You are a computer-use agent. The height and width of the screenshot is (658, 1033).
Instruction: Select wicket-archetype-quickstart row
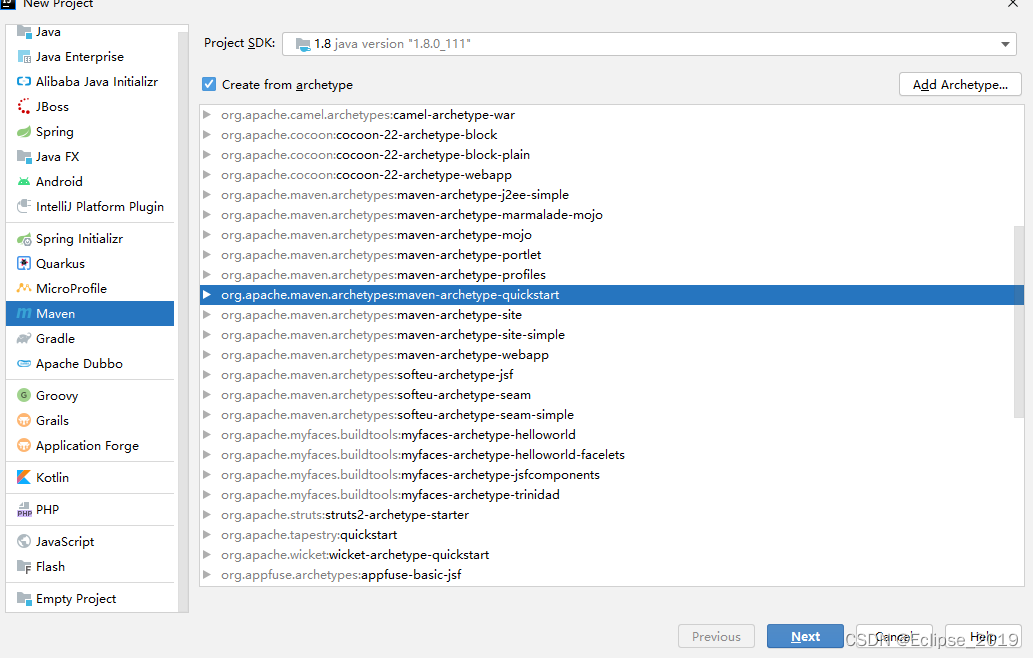coord(611,555)
